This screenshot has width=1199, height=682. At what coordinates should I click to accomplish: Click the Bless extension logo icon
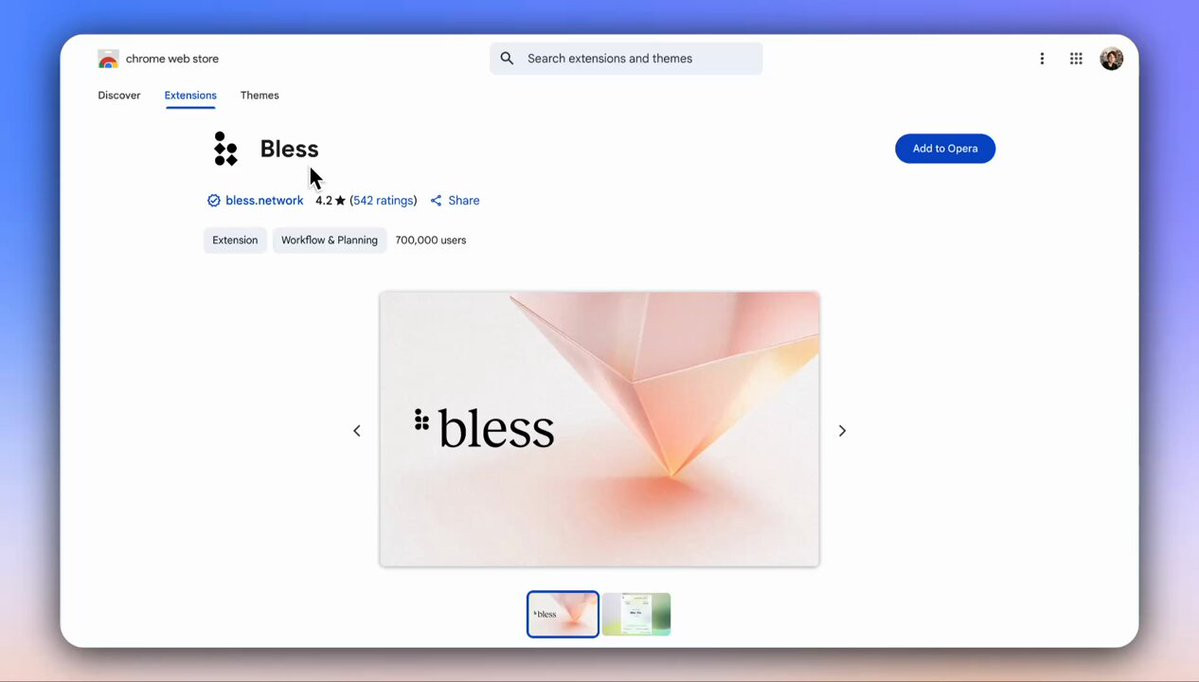click(226, 148)
